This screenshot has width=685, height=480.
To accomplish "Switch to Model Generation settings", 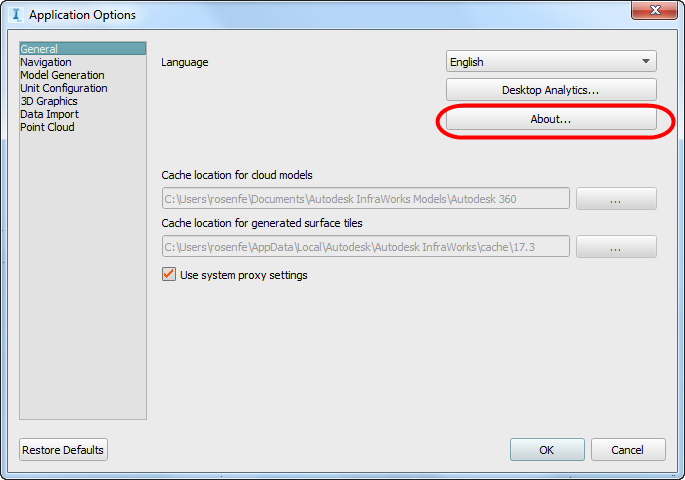I will (62, 75).
